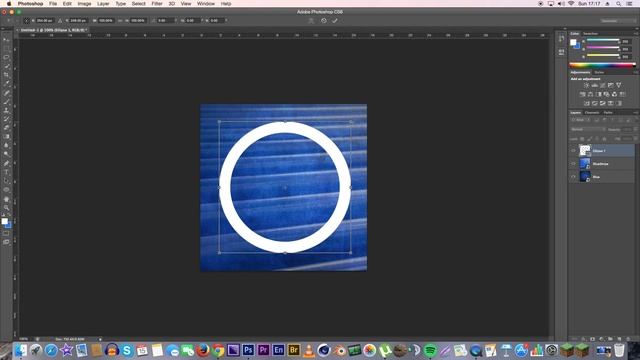Select the Crop tool
The width and height of the screenshot is (640, 360).
pos(6,75)
